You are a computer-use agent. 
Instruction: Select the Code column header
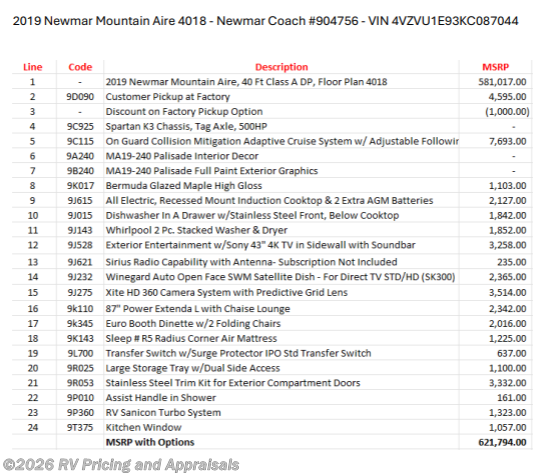point(80,67)
